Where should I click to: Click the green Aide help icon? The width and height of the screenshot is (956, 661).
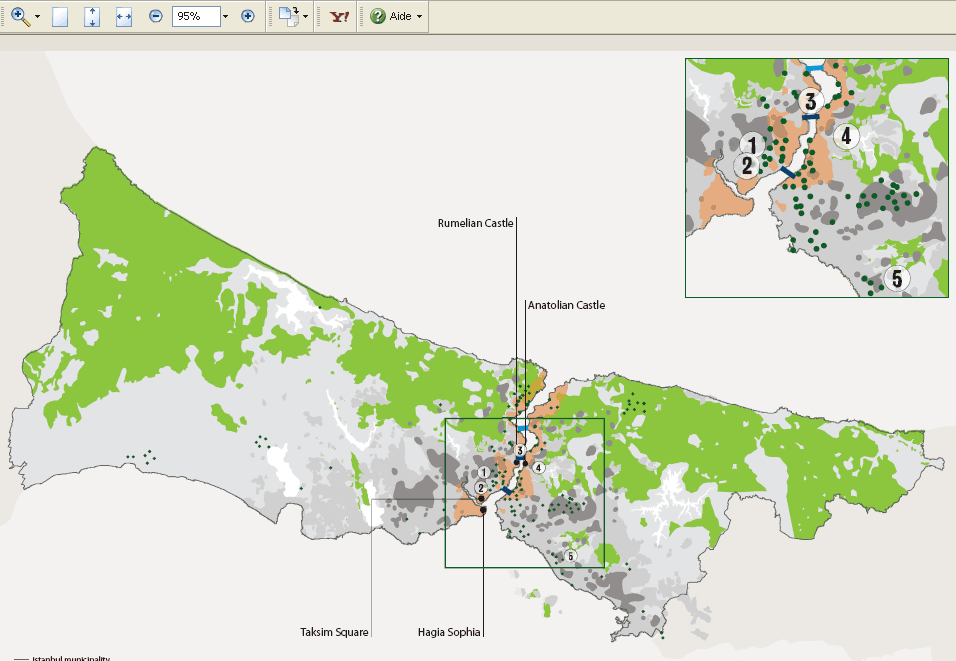[378, 15]
